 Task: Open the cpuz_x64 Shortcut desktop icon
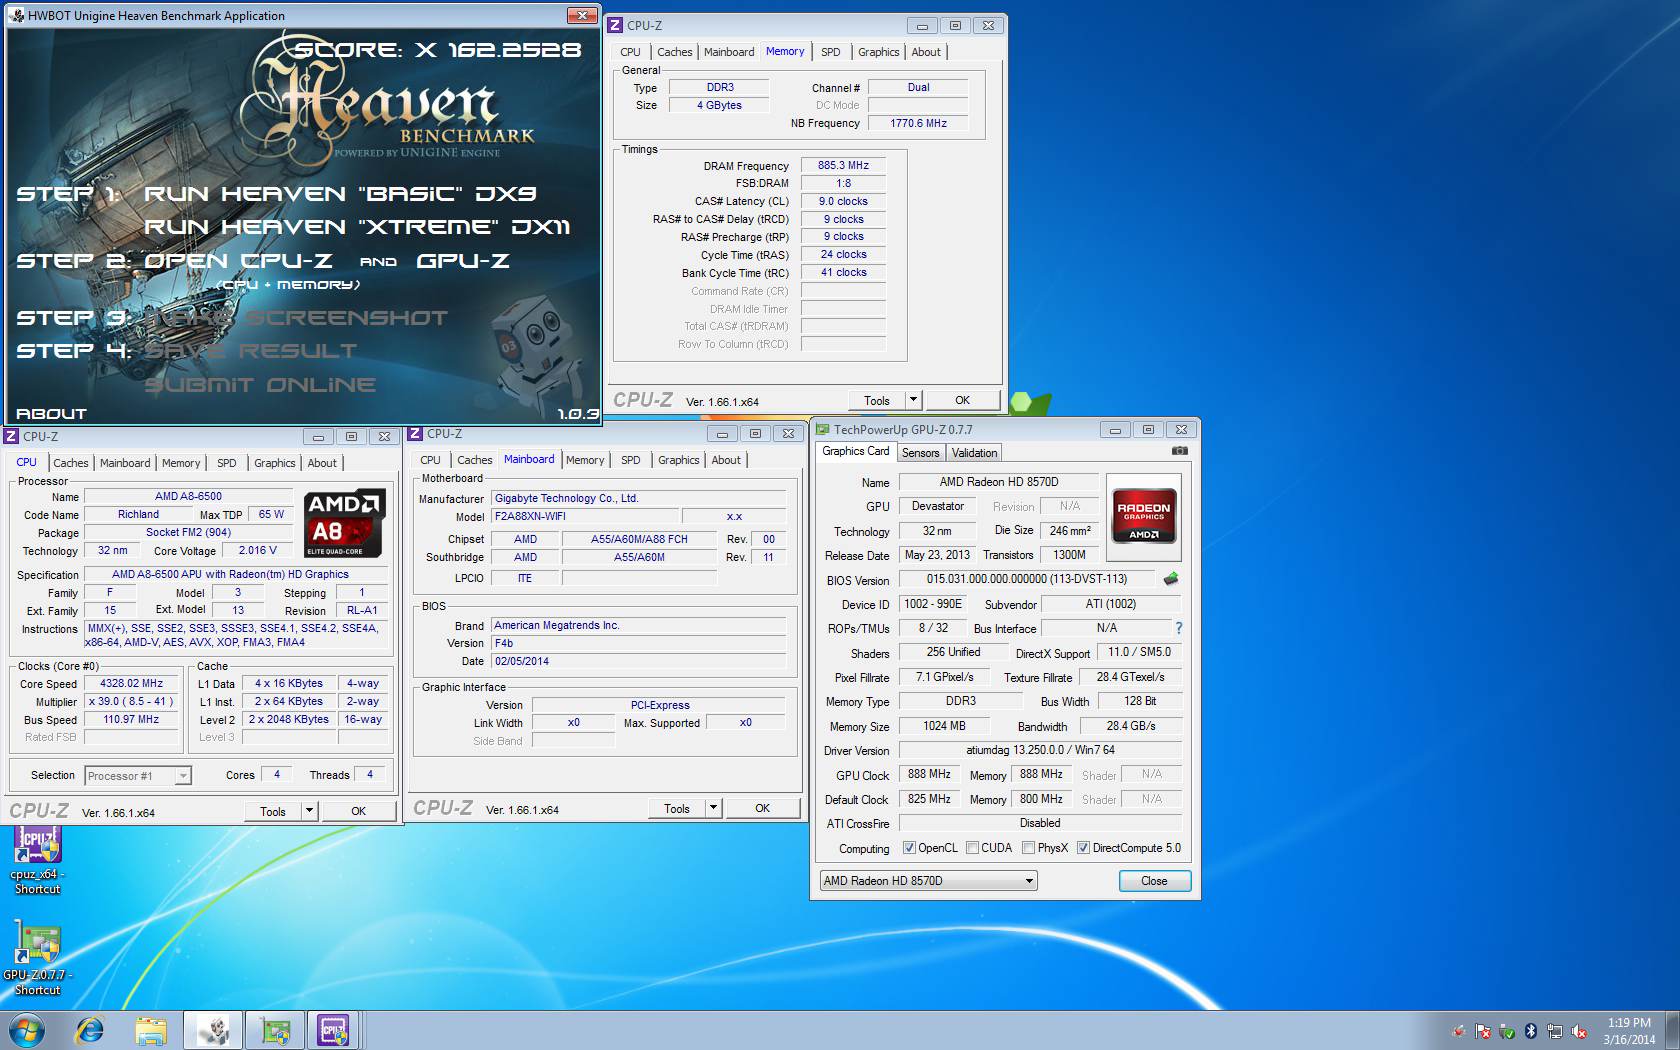pos(37,861)
